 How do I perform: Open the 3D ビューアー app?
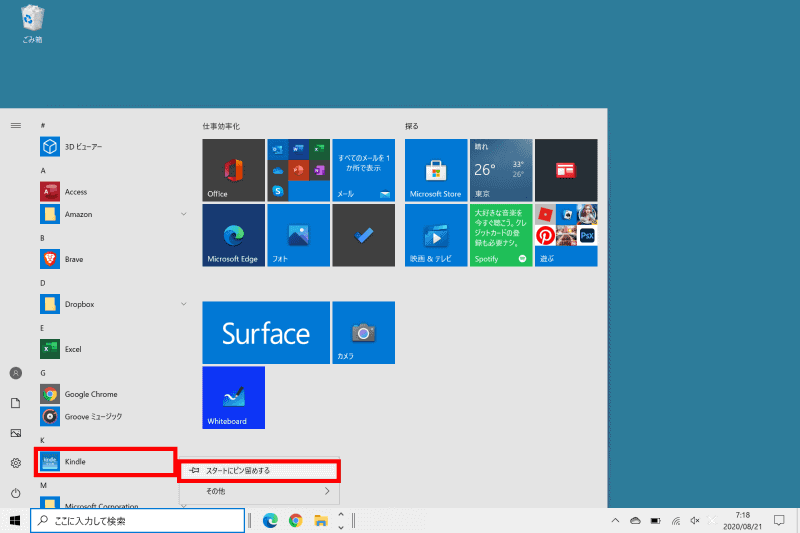point(112,147)
